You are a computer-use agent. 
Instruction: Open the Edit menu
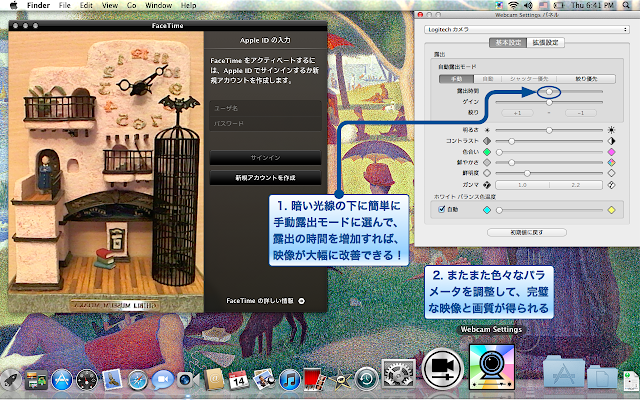[x=86, y=5]
